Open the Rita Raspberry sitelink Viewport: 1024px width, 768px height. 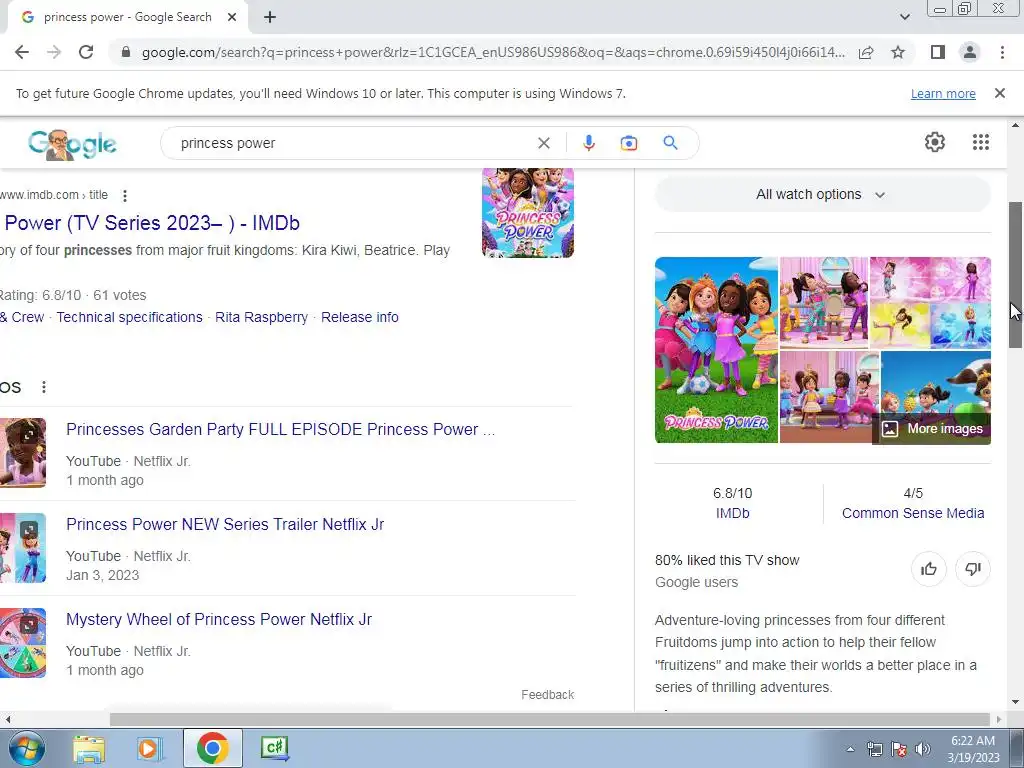pyautogui.click(x=261, y=317)
